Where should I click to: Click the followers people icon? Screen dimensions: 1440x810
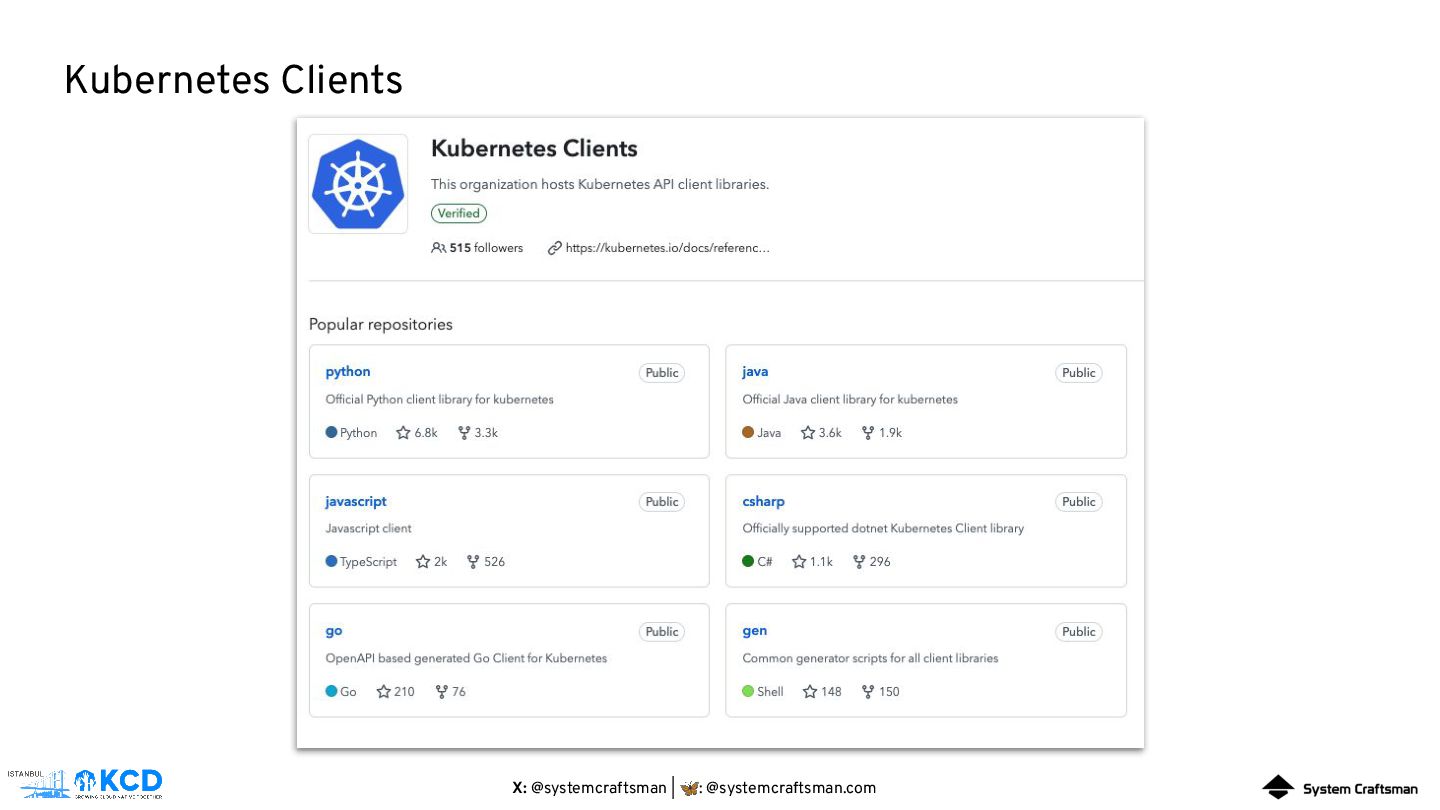[x=438, y=248]
